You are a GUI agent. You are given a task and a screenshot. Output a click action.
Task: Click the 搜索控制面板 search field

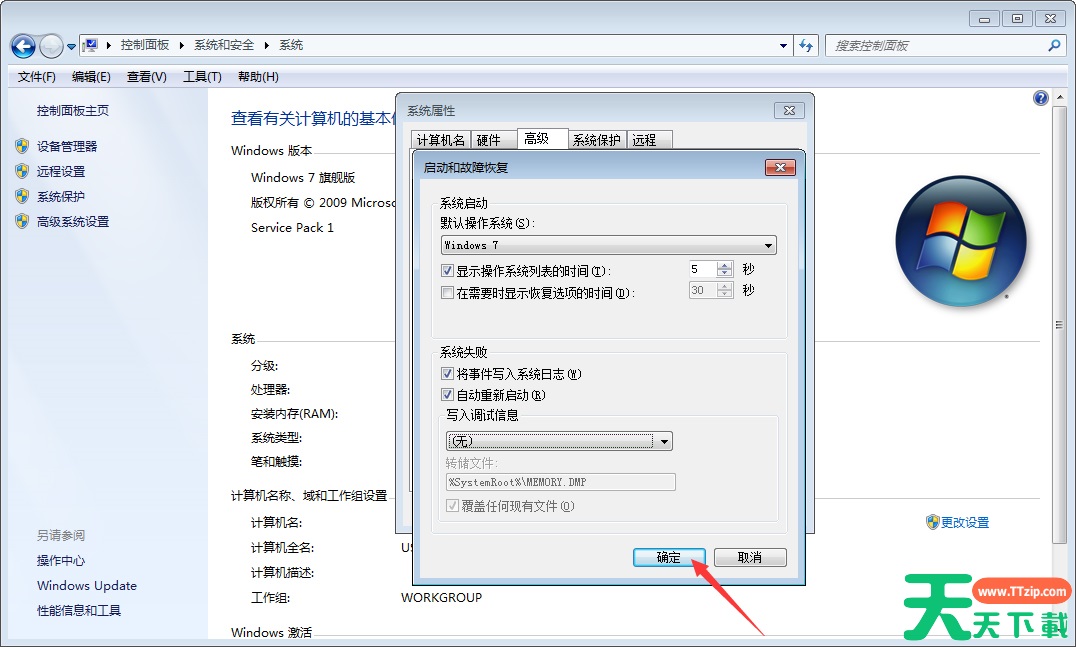click(x=937, y=45)
